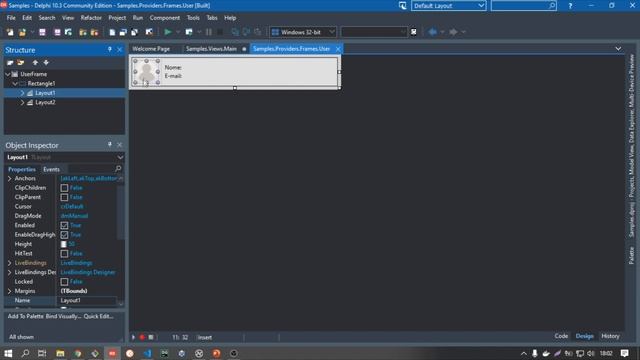Screen dimensions: 640x360
Task: Click the forward navigation arrow in toolbar
Action: pos(453,32)
